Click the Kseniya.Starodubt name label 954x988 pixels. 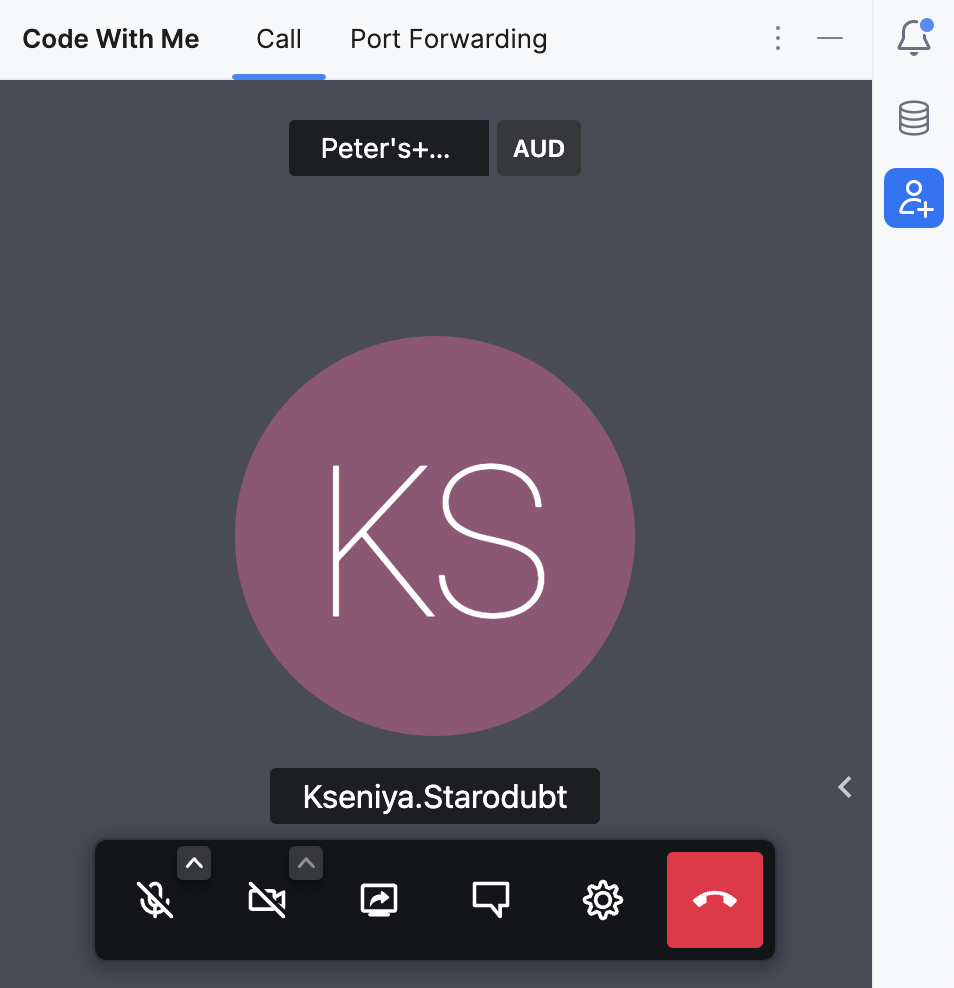[435, 796]
